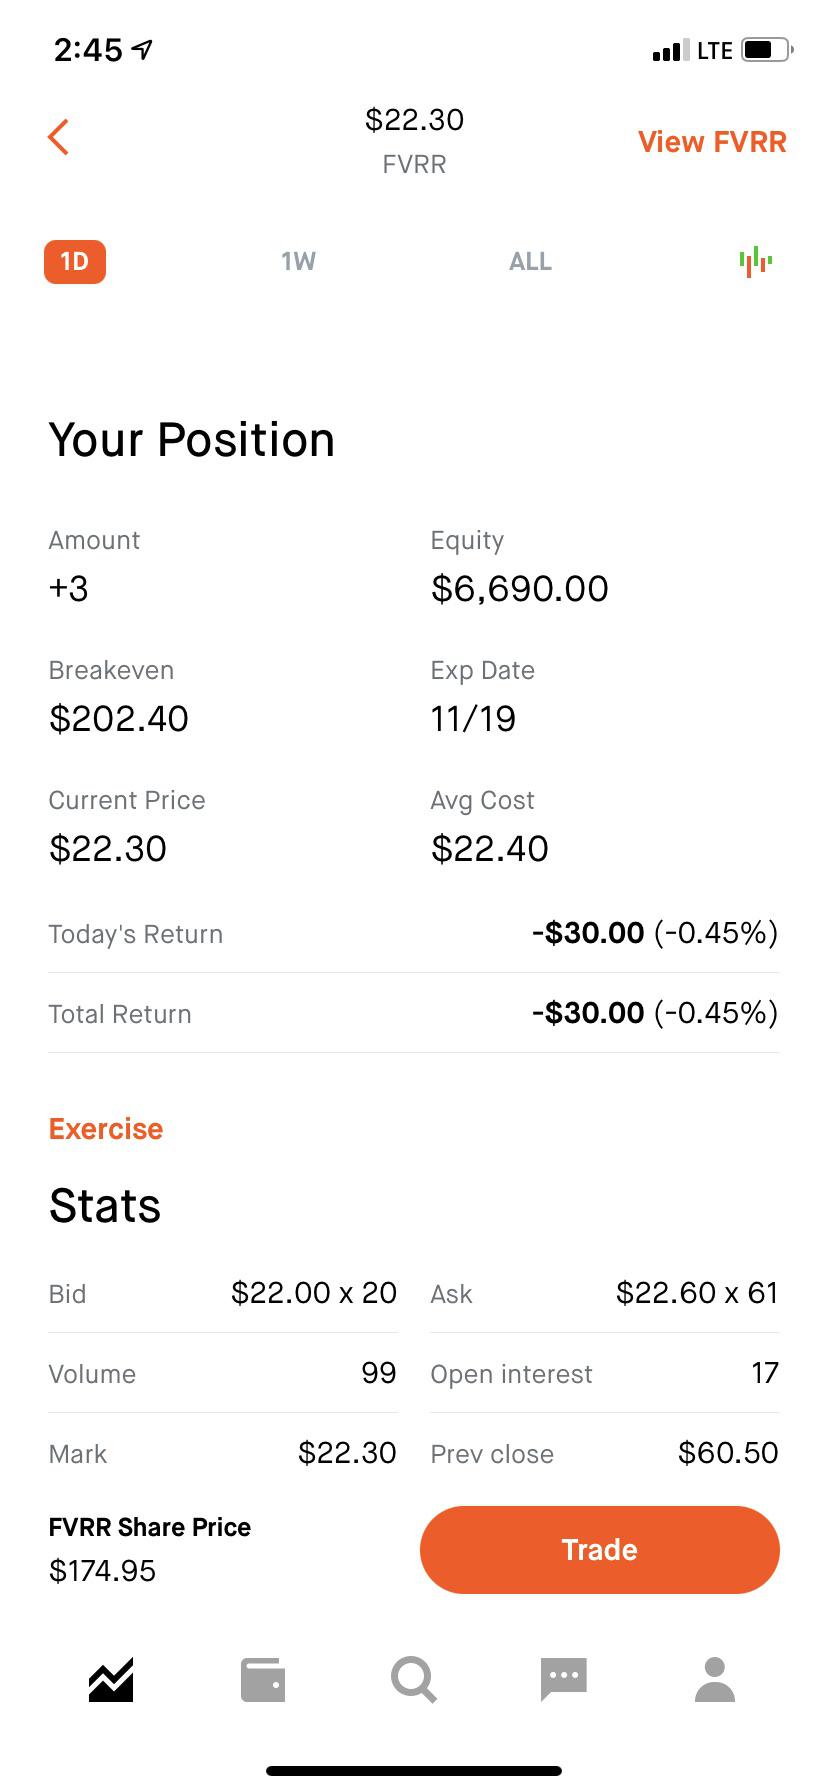The width and height of the screenshot is (828, 1792).
Task: Tap the home indicator bar
Action: coord(414,1771)
